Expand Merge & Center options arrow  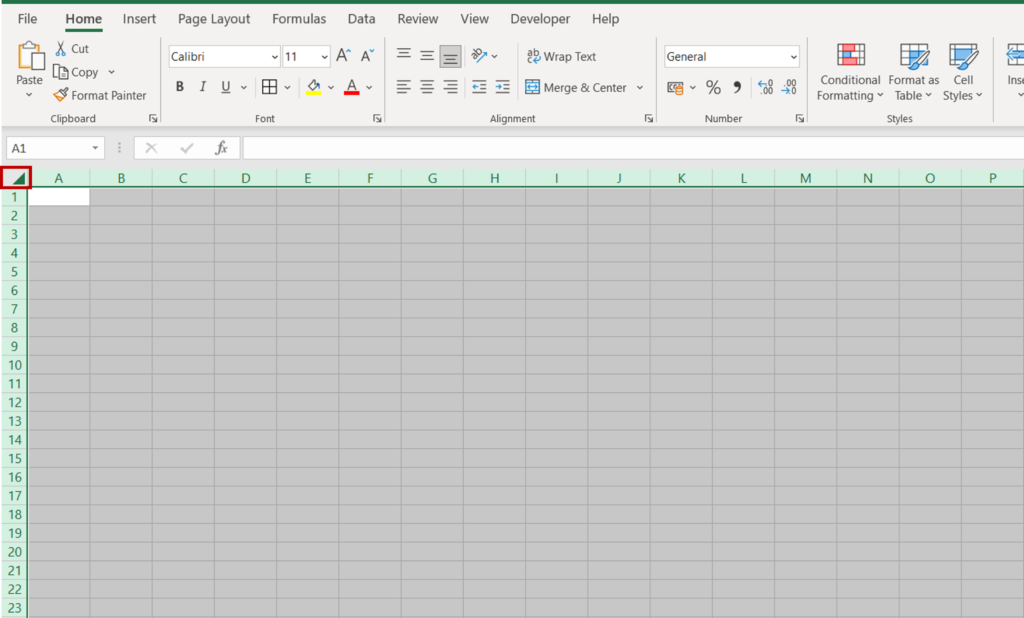[640, 88]
